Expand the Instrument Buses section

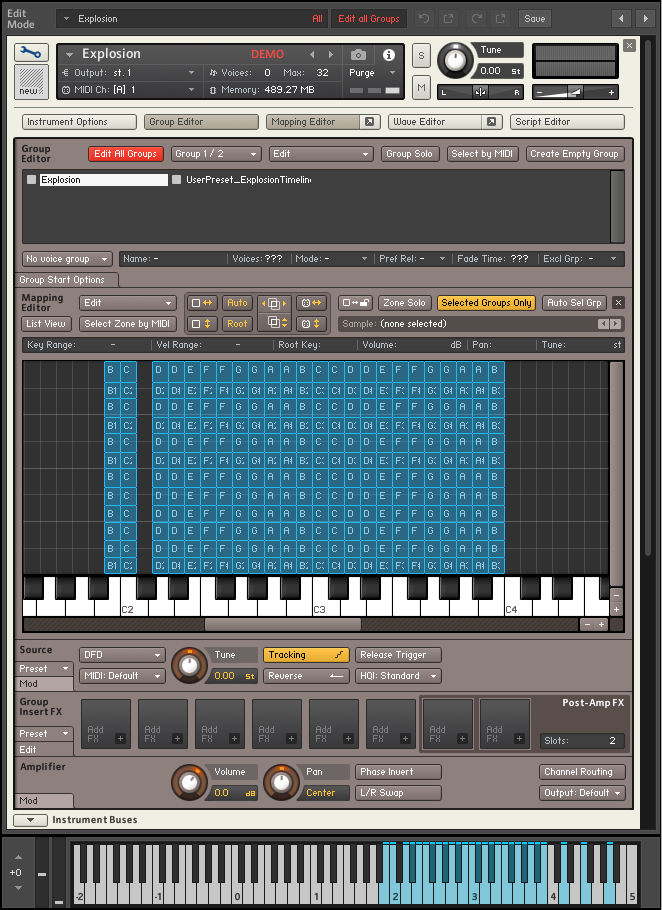click(30, 820)
